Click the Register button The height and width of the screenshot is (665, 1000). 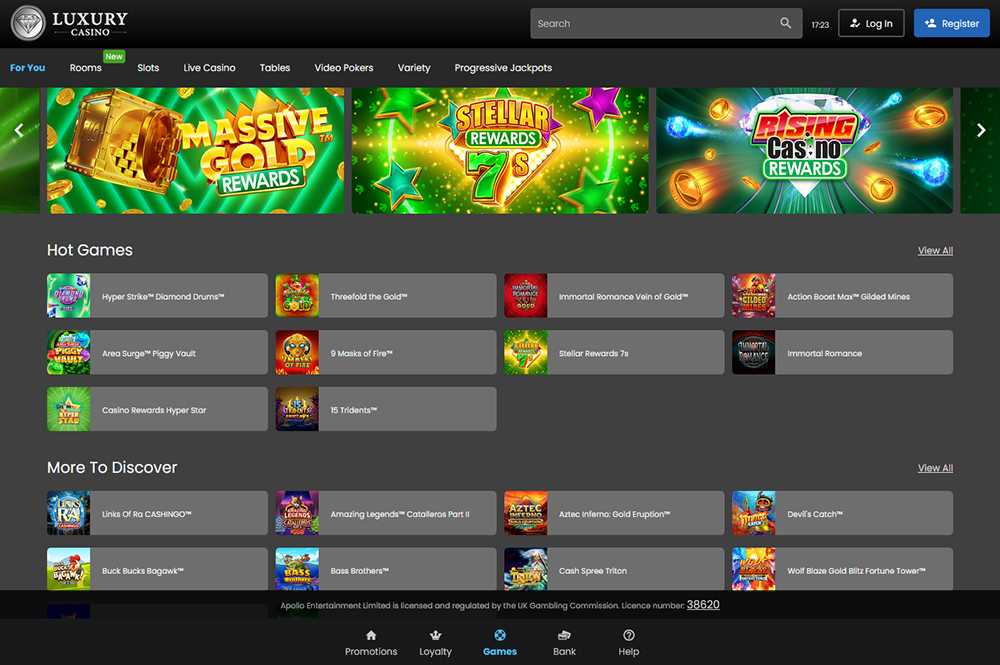(x=951, y=24)
